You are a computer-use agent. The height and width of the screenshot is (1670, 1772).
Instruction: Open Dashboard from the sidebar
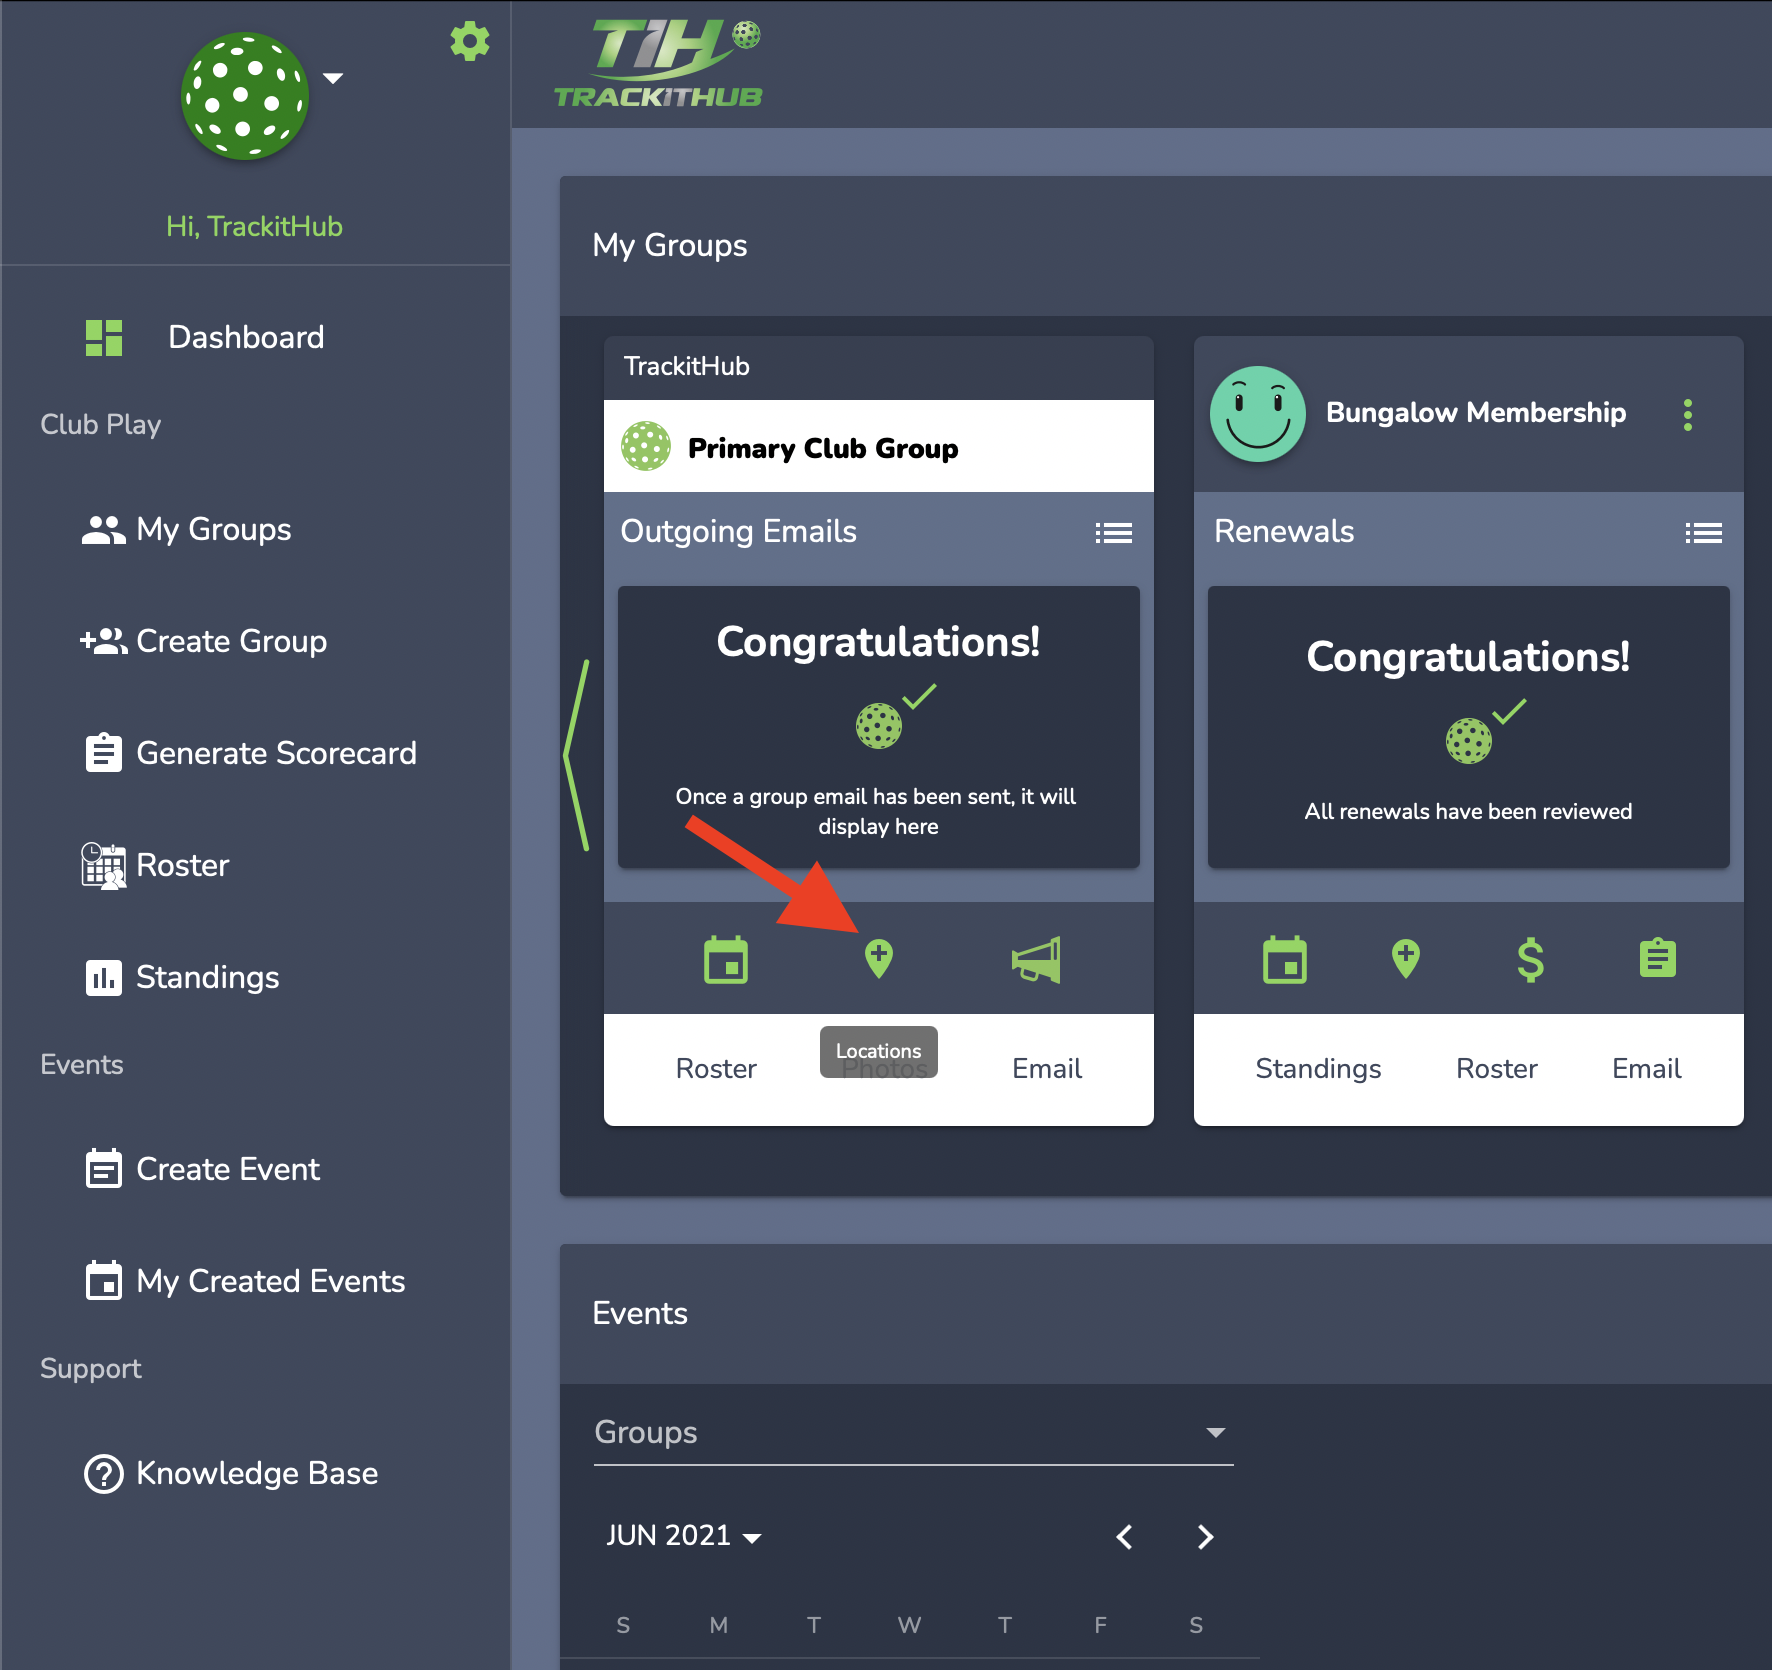[246, 337]
